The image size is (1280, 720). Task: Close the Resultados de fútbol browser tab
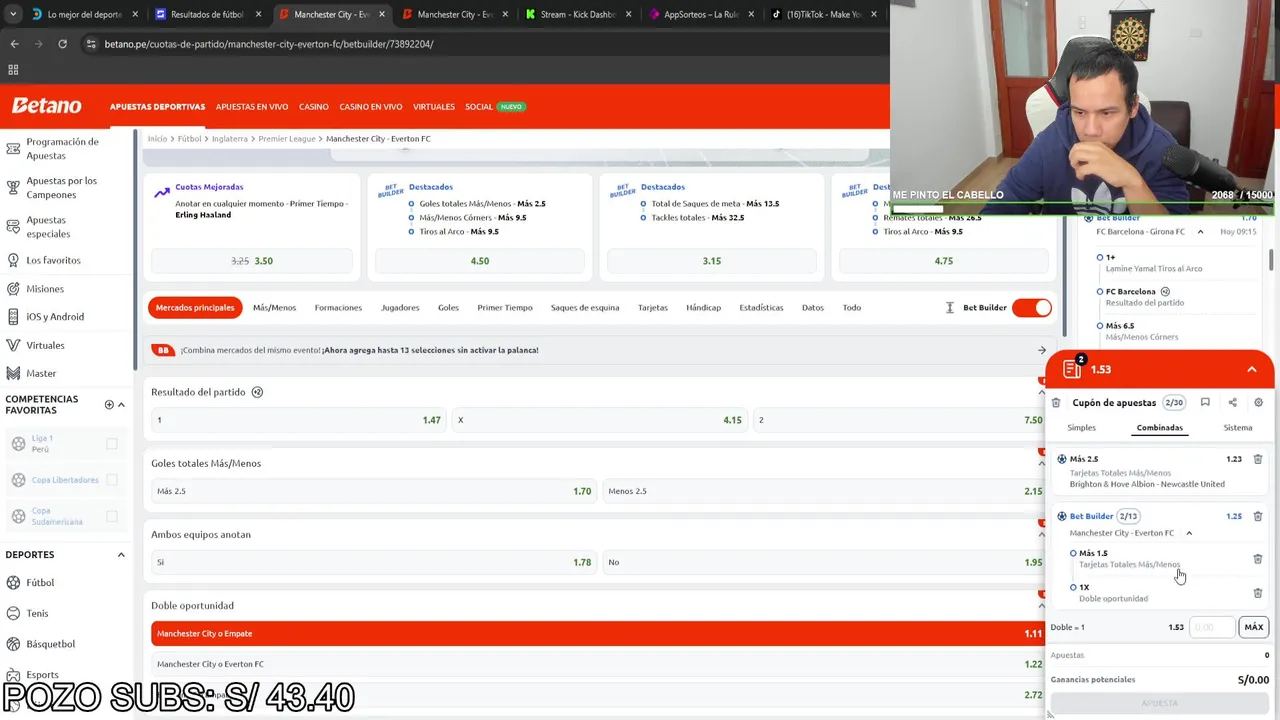[x=258, y=14]
